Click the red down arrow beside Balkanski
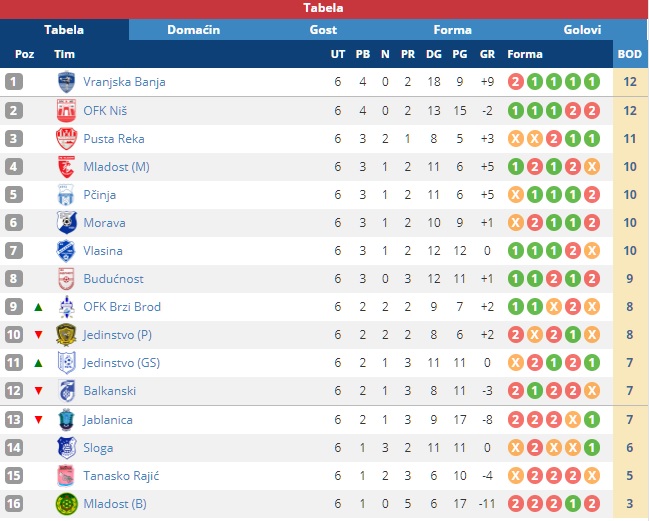The image size is (649, 521). 38,391
